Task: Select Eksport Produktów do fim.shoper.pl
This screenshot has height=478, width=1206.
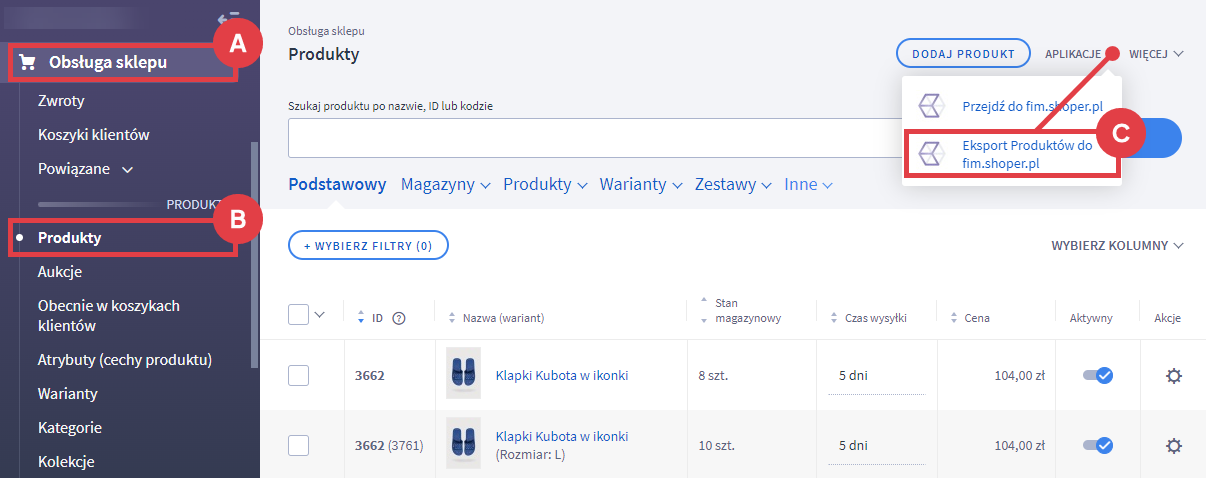Action: pyautogui.click(x=1027, y=154)
